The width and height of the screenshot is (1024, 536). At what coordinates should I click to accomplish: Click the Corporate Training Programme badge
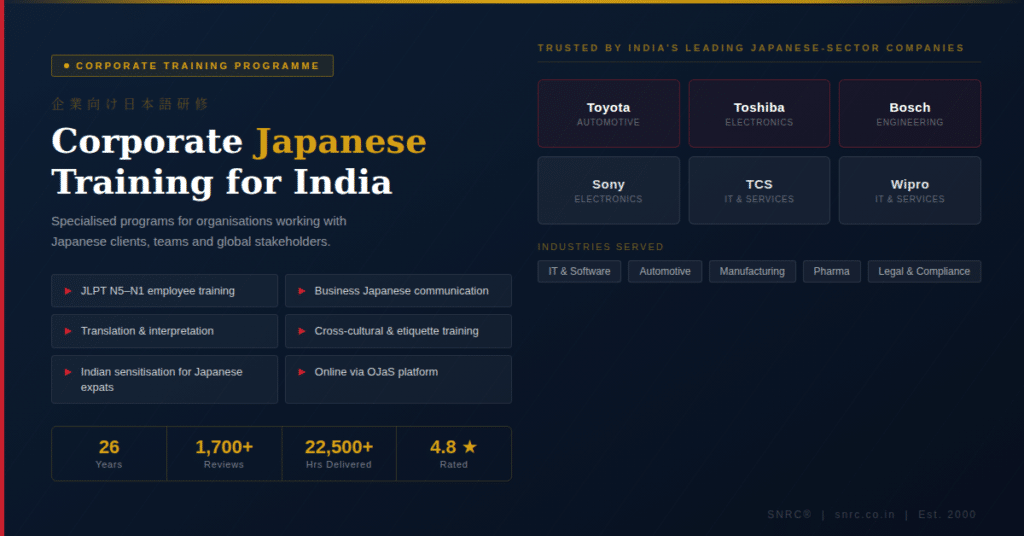[192, 66]
